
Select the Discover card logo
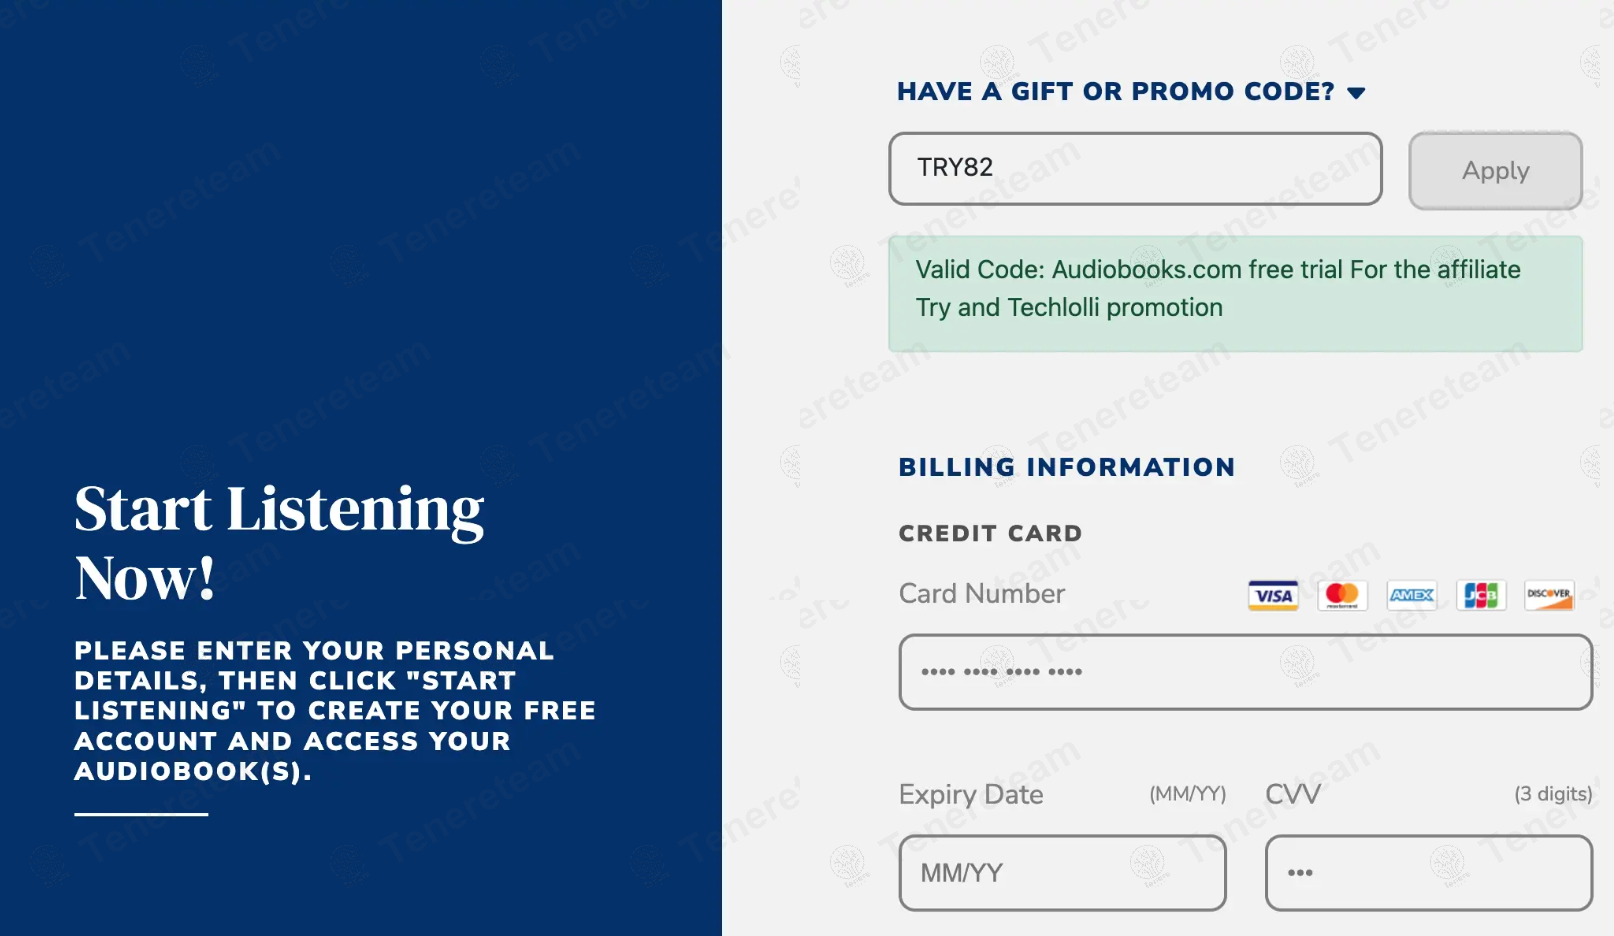pos(1549,595)
